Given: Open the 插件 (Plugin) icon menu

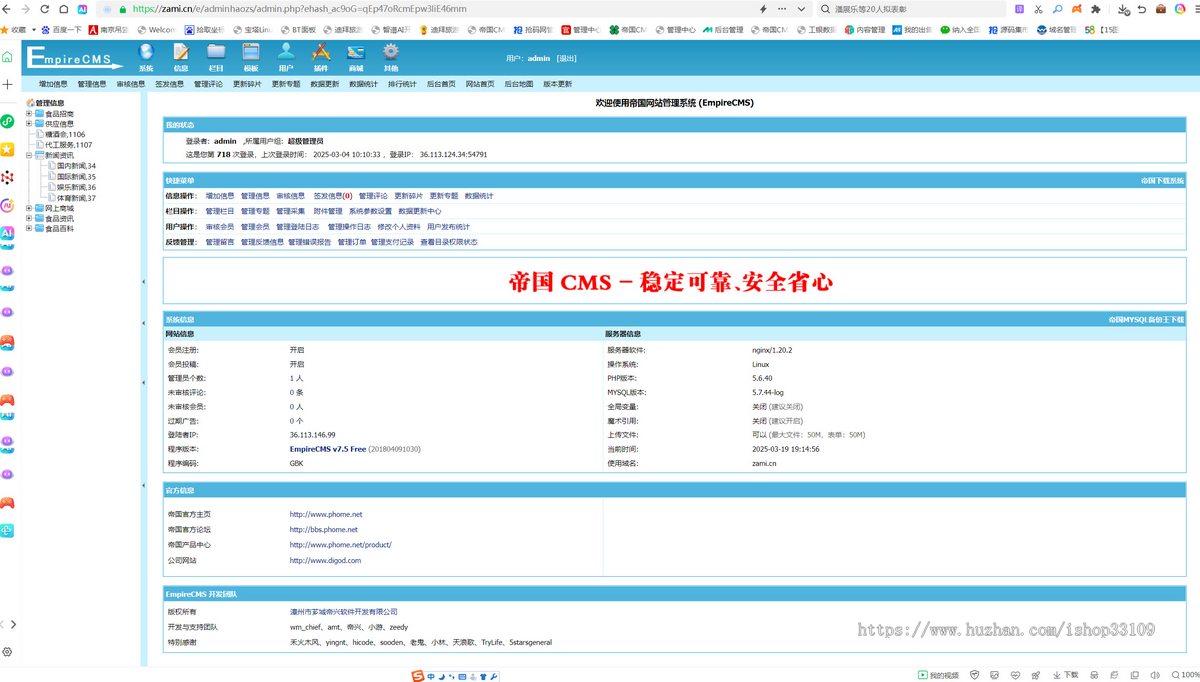Looking at the screenshot, I should tap(321, 58).
